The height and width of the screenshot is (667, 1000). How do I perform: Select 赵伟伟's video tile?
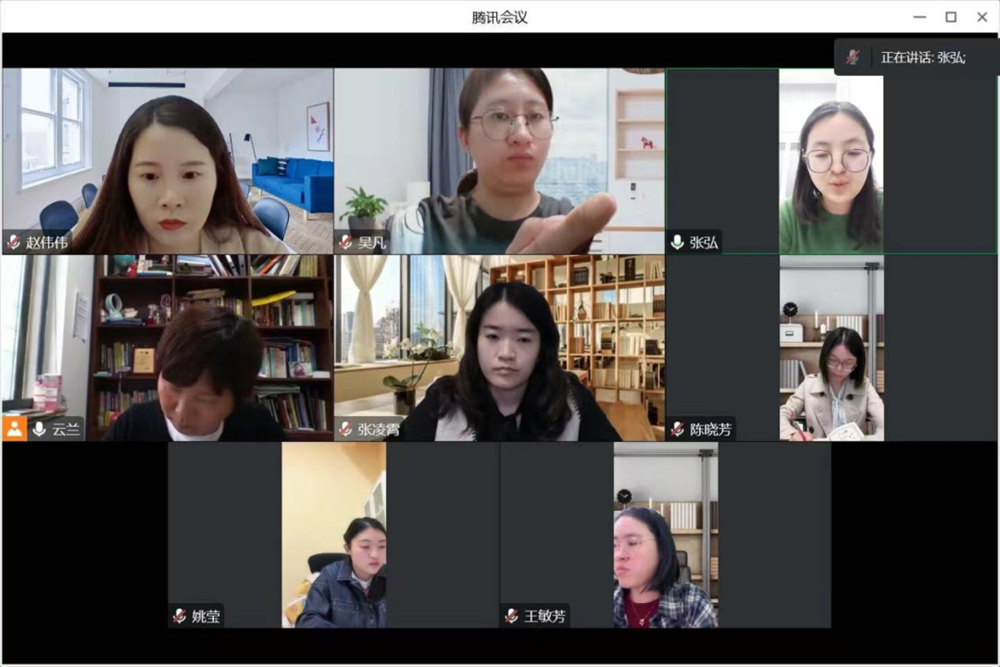pyautogui.click(x=168, y=161)
